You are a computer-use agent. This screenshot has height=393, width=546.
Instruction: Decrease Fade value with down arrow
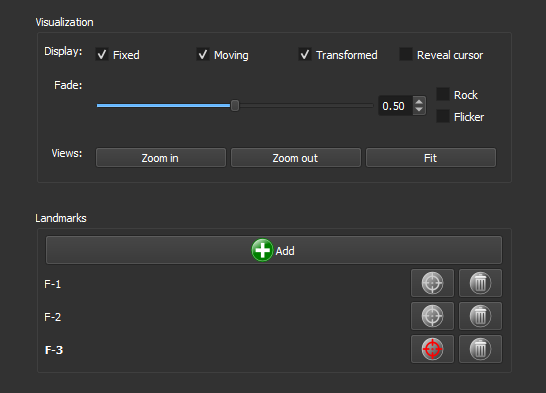pos(419,109)
